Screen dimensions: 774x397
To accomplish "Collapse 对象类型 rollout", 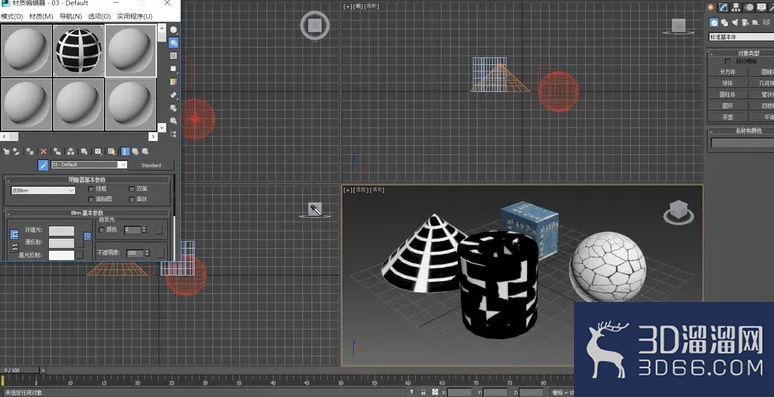I will coord(741,53).
